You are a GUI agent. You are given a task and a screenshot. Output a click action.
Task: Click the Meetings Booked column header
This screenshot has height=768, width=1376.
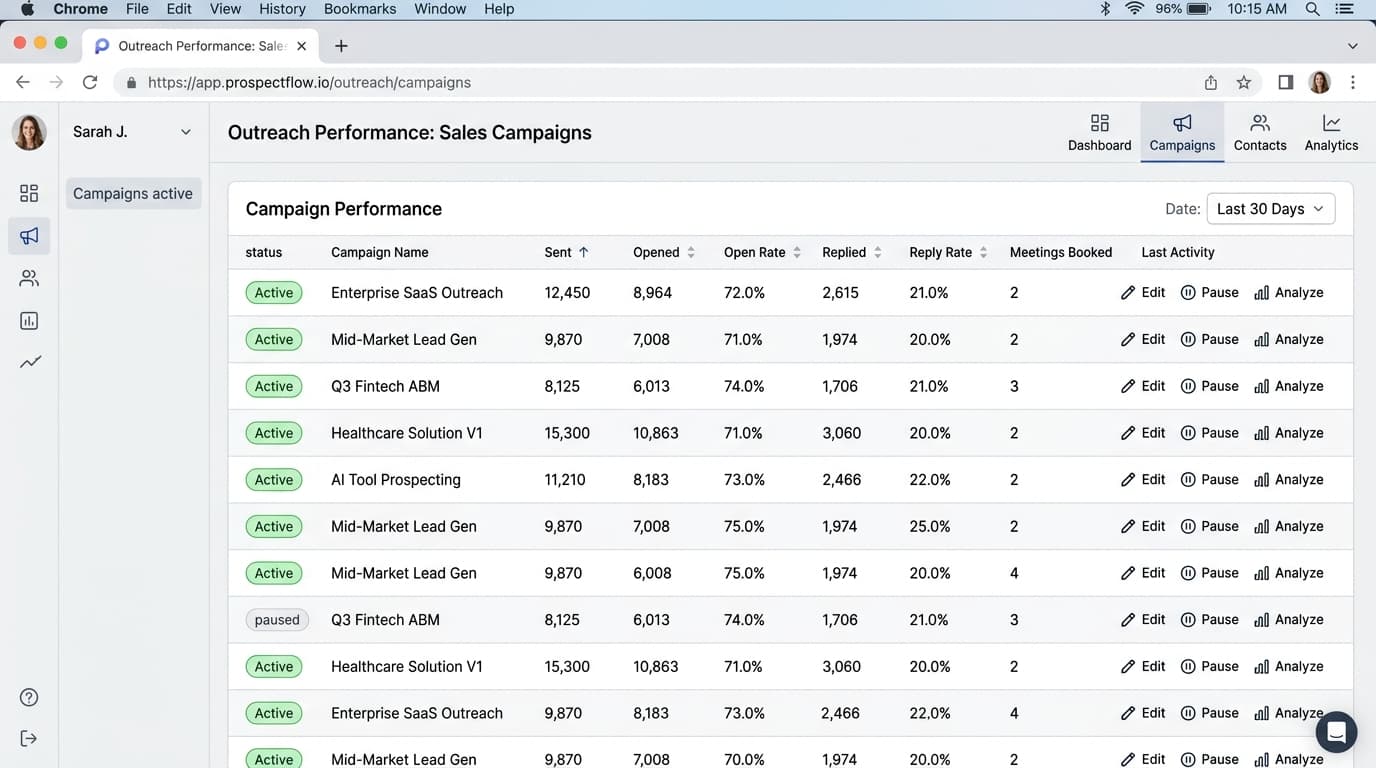tap(1061, 252)
